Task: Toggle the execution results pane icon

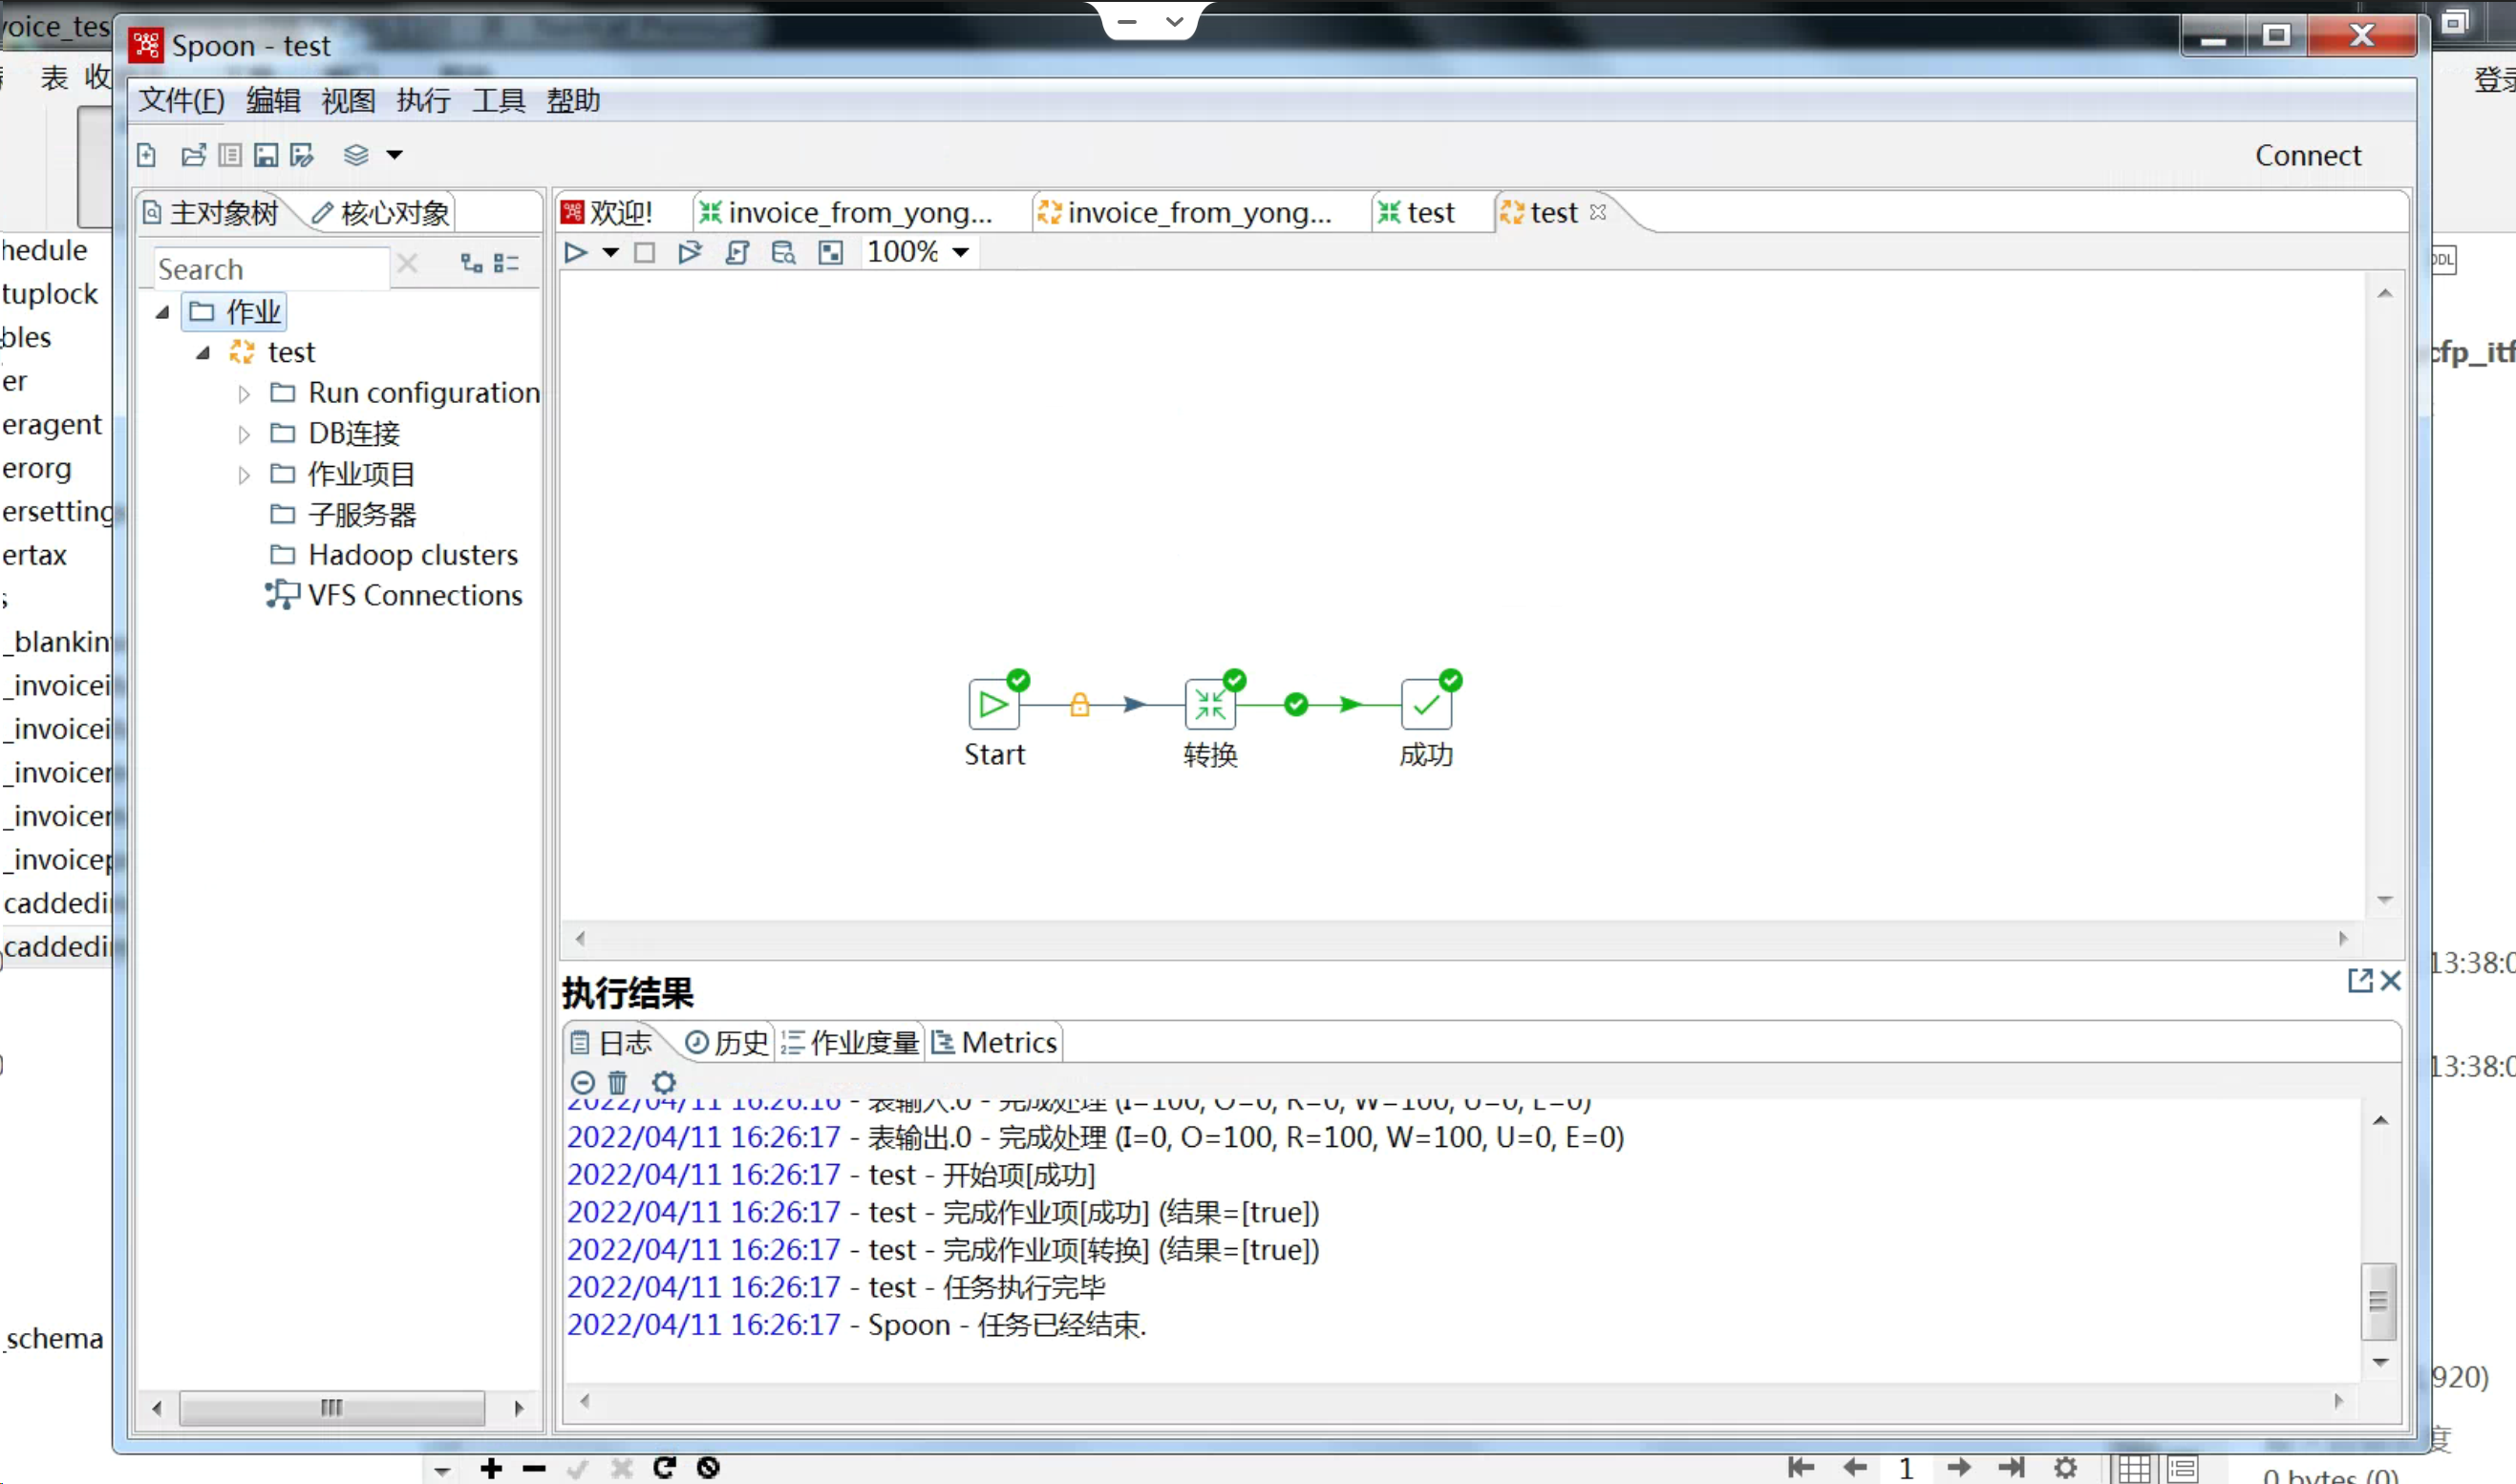Action: pyautogui.click(x=831, y=253)
